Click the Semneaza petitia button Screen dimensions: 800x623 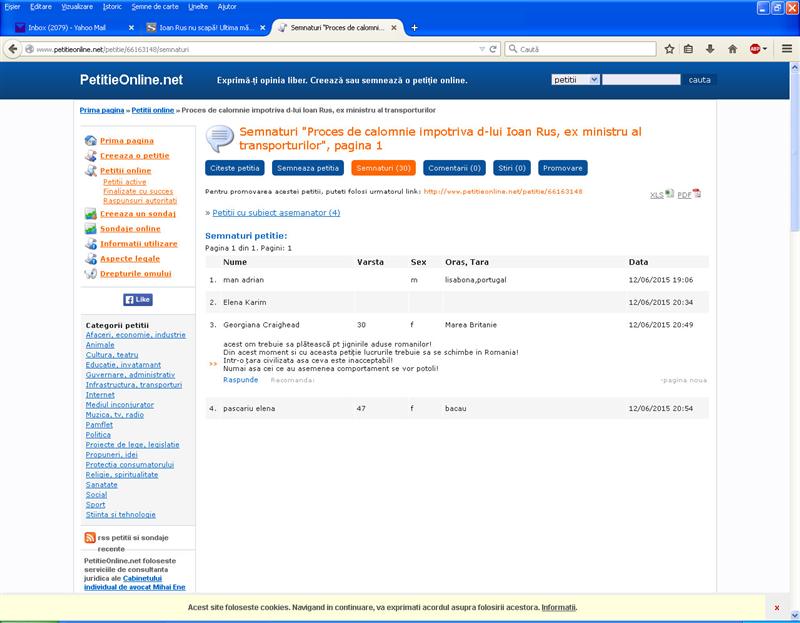[308, 168]
